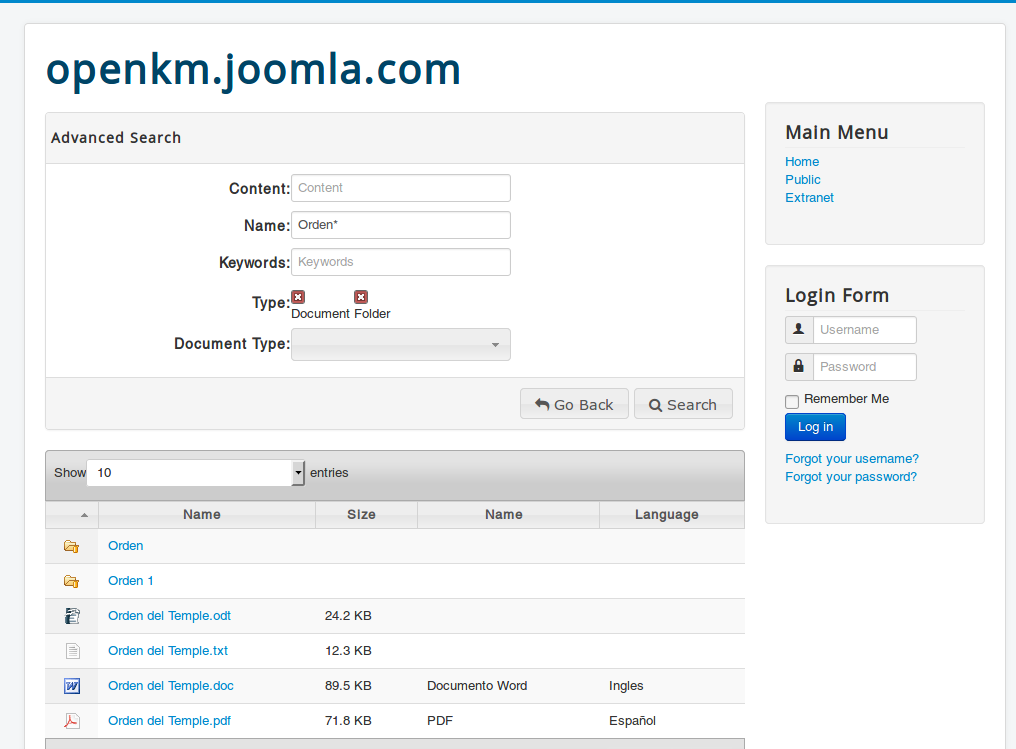Focus the Username input field
The width and height of the screenshot is (1016, 749).
click(864, 330)
